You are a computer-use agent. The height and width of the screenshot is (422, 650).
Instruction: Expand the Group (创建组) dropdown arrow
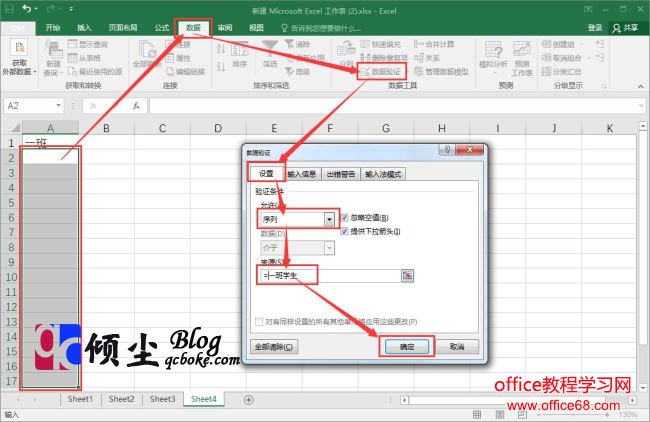pyautogui.click(x=582, y=44)
